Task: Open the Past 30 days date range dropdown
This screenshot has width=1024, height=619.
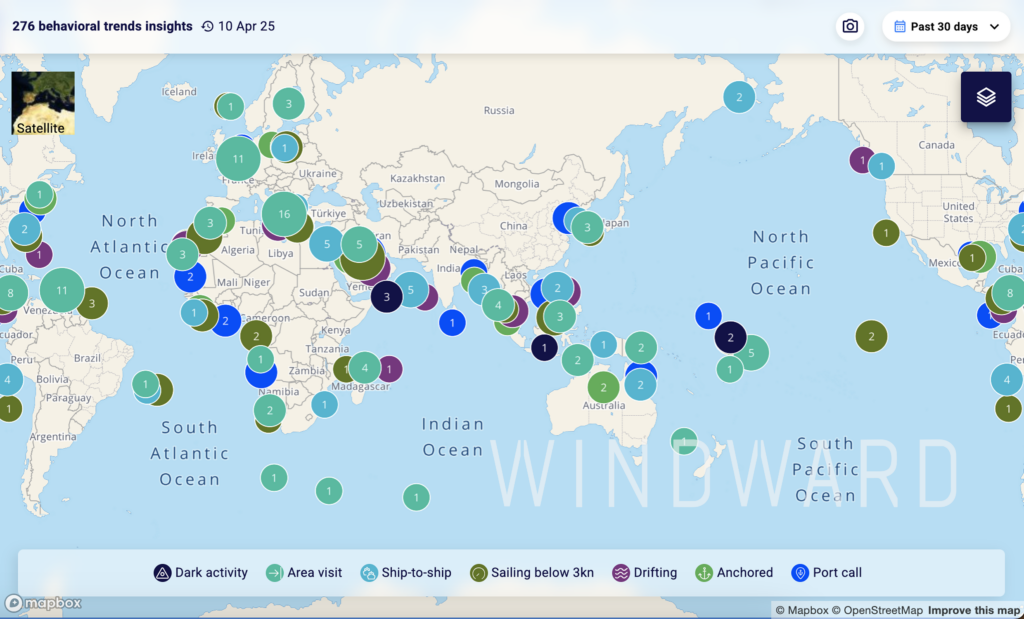Action: coord(946,27)
